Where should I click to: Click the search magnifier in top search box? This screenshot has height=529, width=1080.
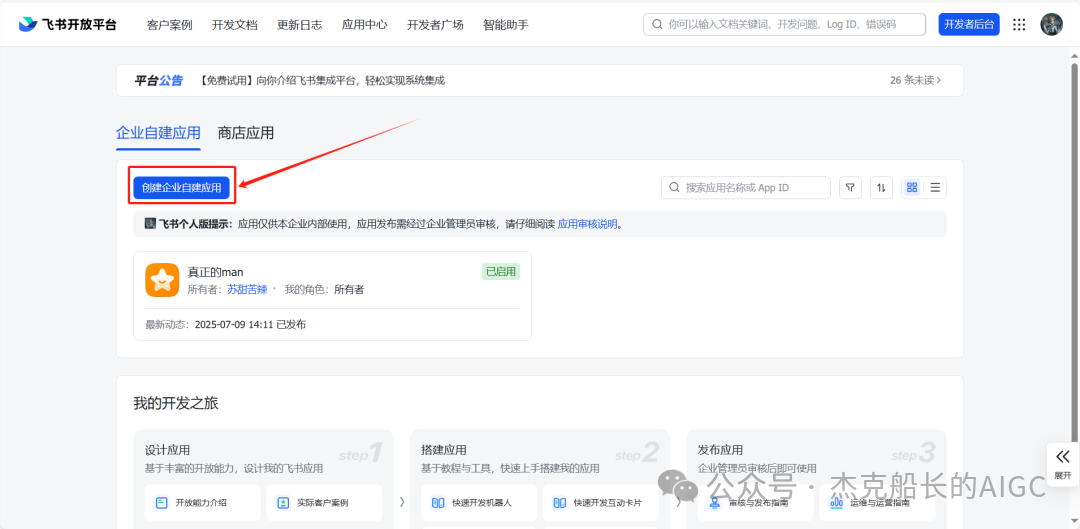657,24
